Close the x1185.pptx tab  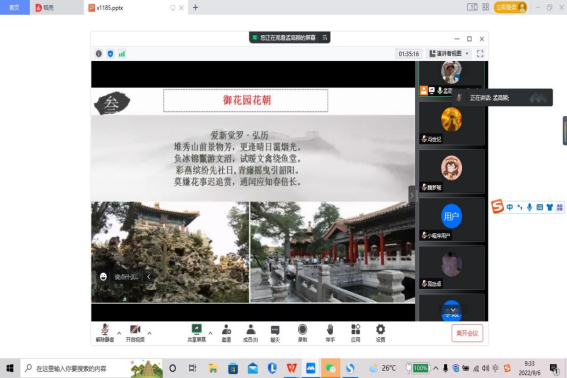182,8
